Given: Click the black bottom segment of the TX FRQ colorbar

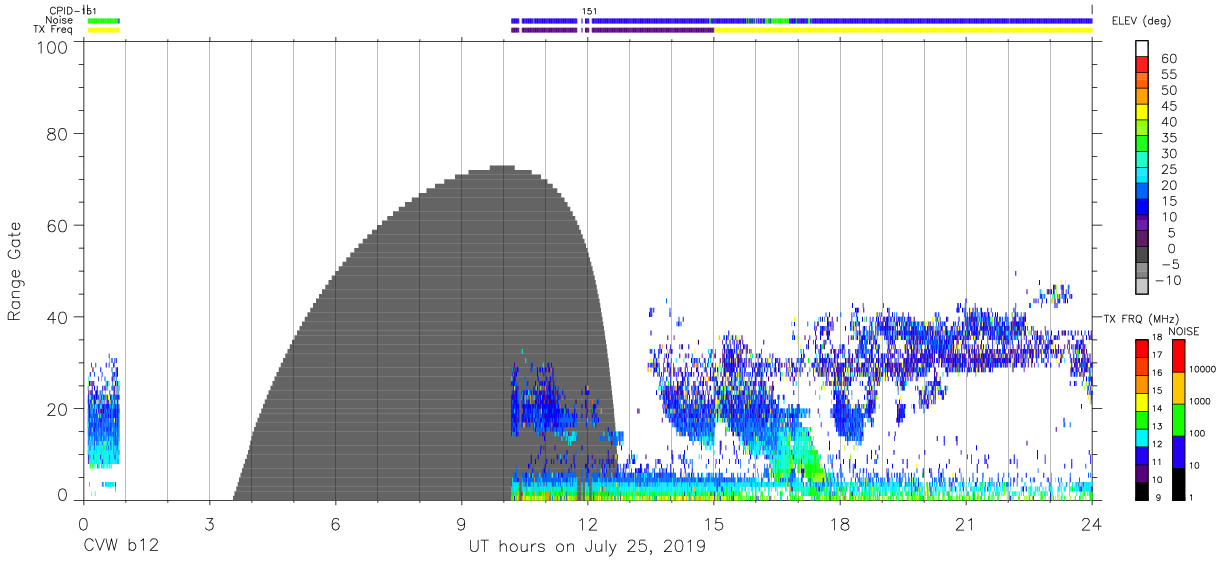Looking at the screenshot, I should click(x=1140, y=490).
